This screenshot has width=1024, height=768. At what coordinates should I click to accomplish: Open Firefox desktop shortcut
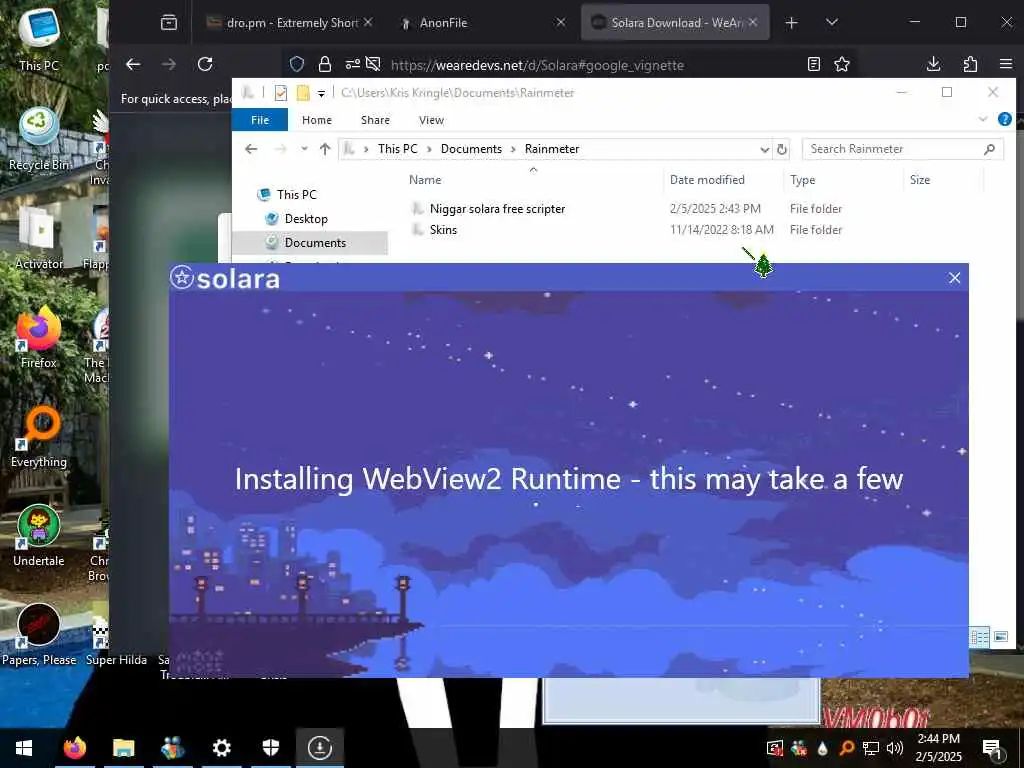coord(39,338)
